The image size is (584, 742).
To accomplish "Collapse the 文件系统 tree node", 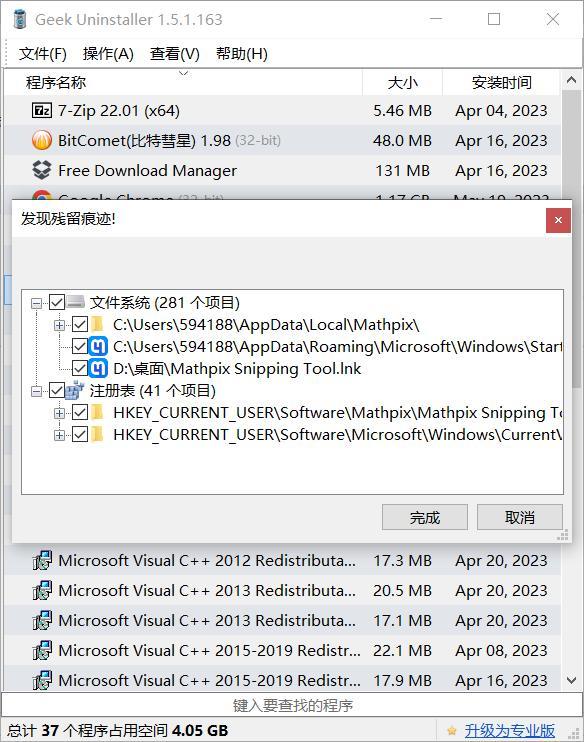I will coord(36,303).
